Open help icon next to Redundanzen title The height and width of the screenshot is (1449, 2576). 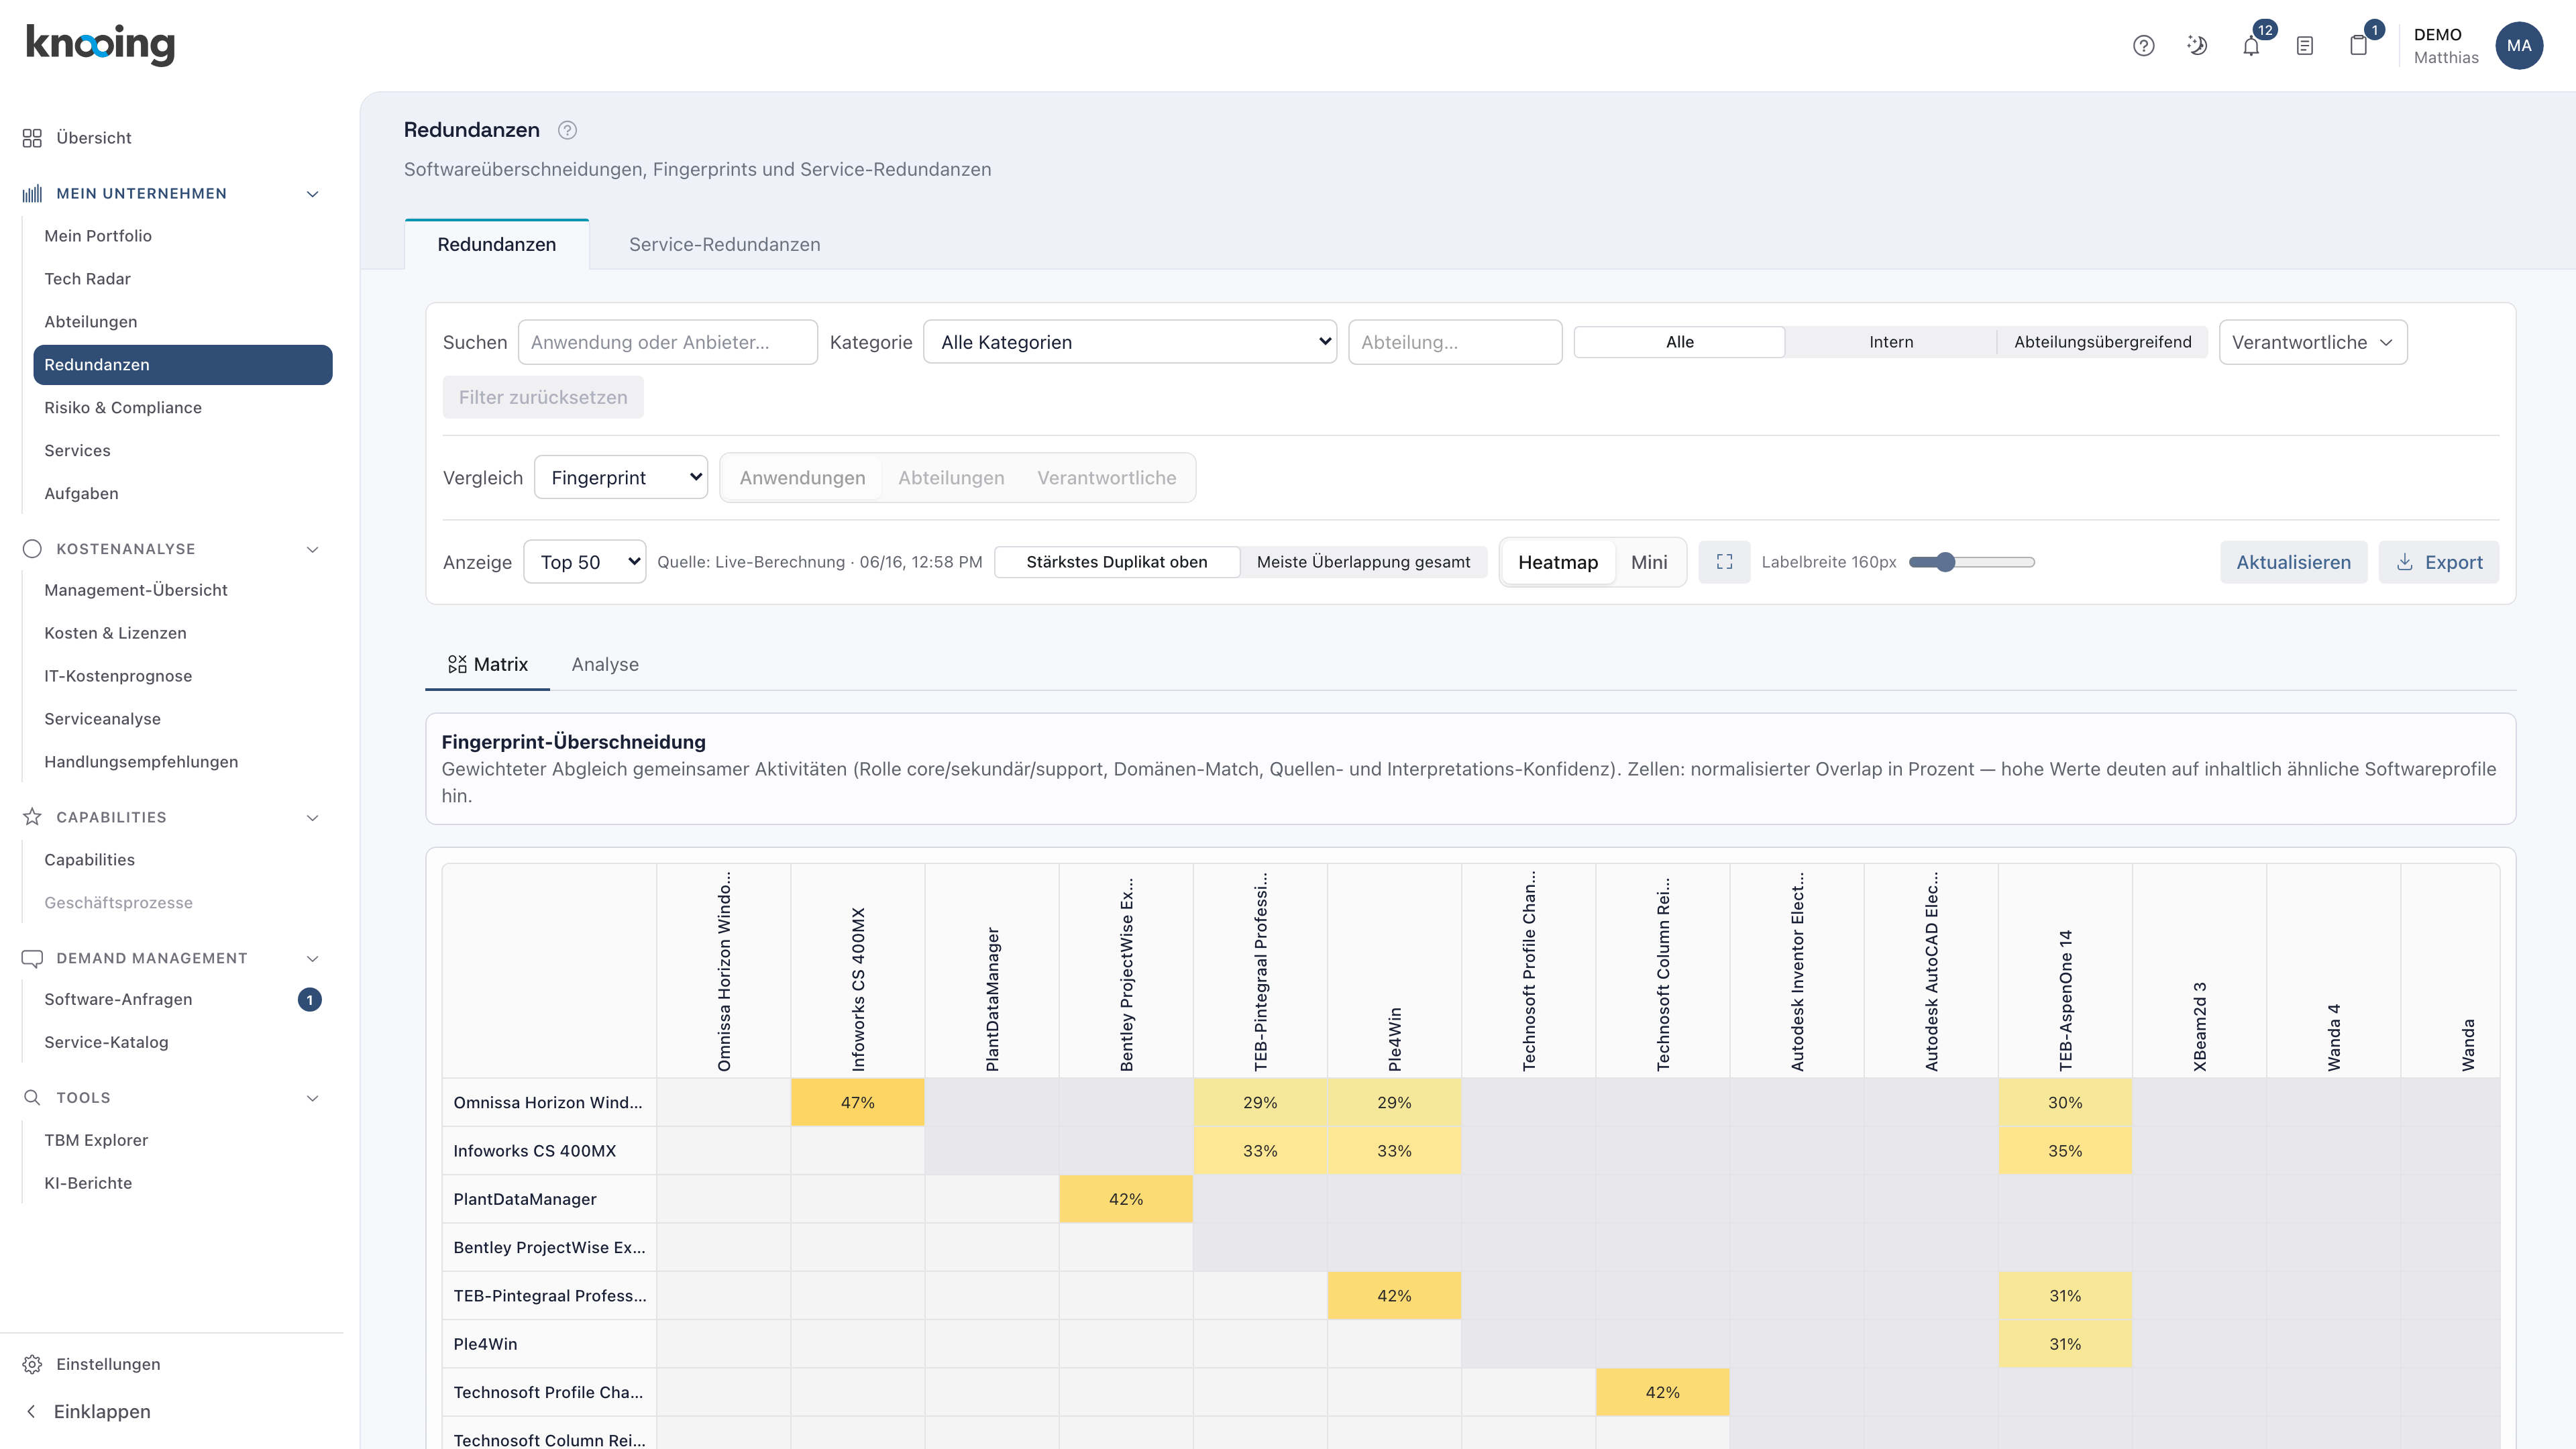pos(567,130)
